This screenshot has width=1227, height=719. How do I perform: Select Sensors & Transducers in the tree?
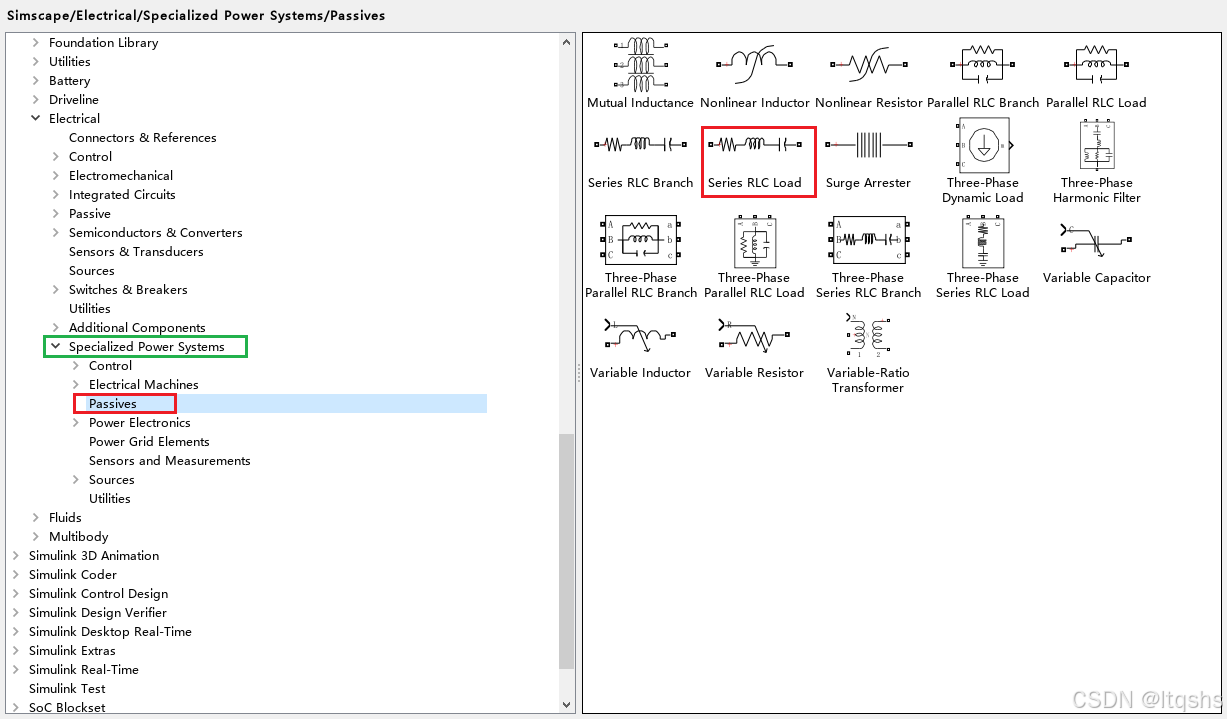coord(136,252)
